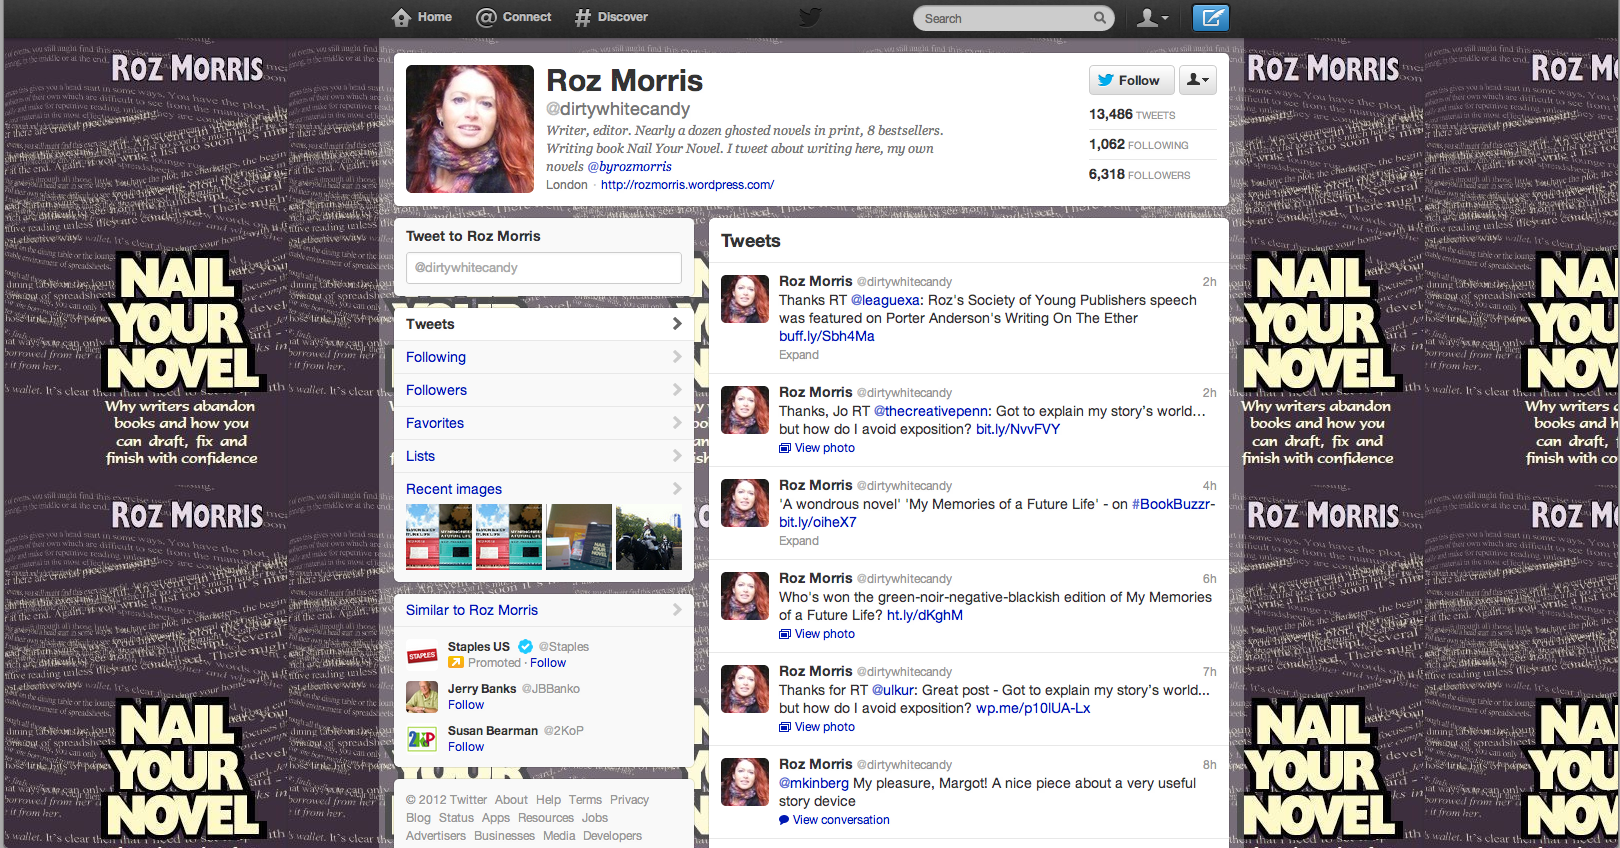Open the account user dropdown in top bar
Screen dimensions: 1620x848
[1153, 18]
